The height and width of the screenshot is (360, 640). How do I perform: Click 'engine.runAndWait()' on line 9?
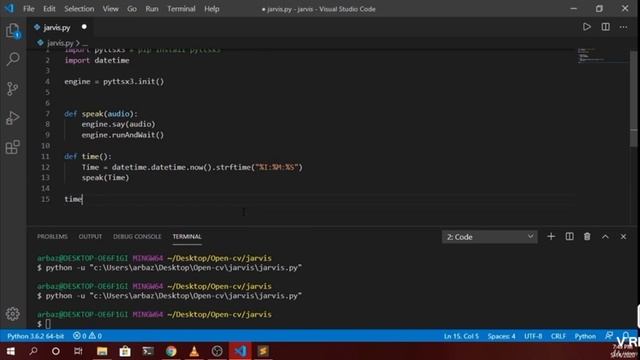(x=122, y=135)
